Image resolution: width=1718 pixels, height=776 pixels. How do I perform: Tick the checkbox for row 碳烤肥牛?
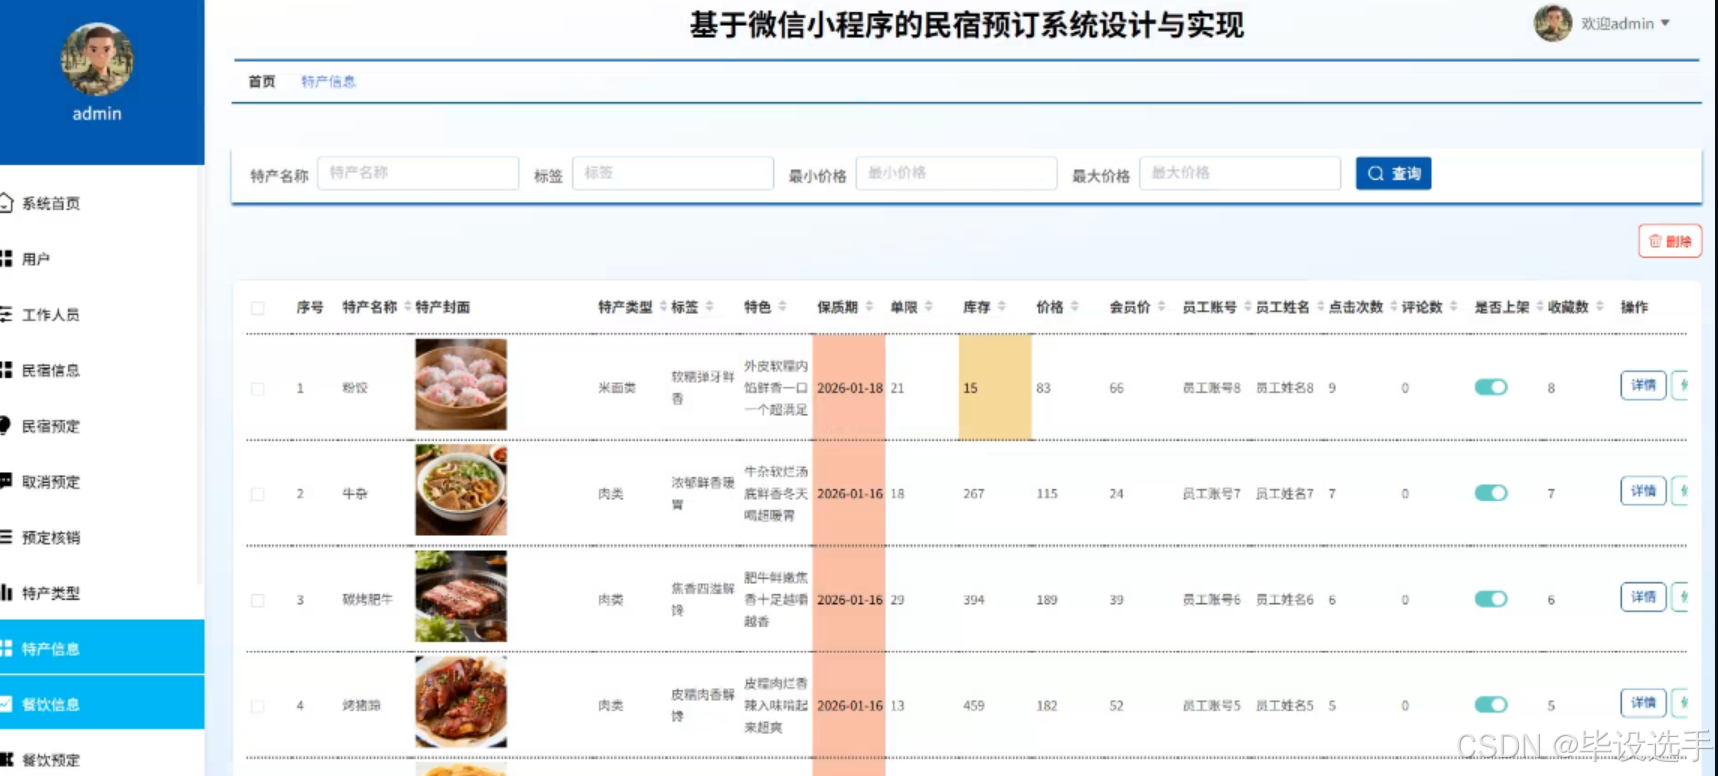pos(258,601)
